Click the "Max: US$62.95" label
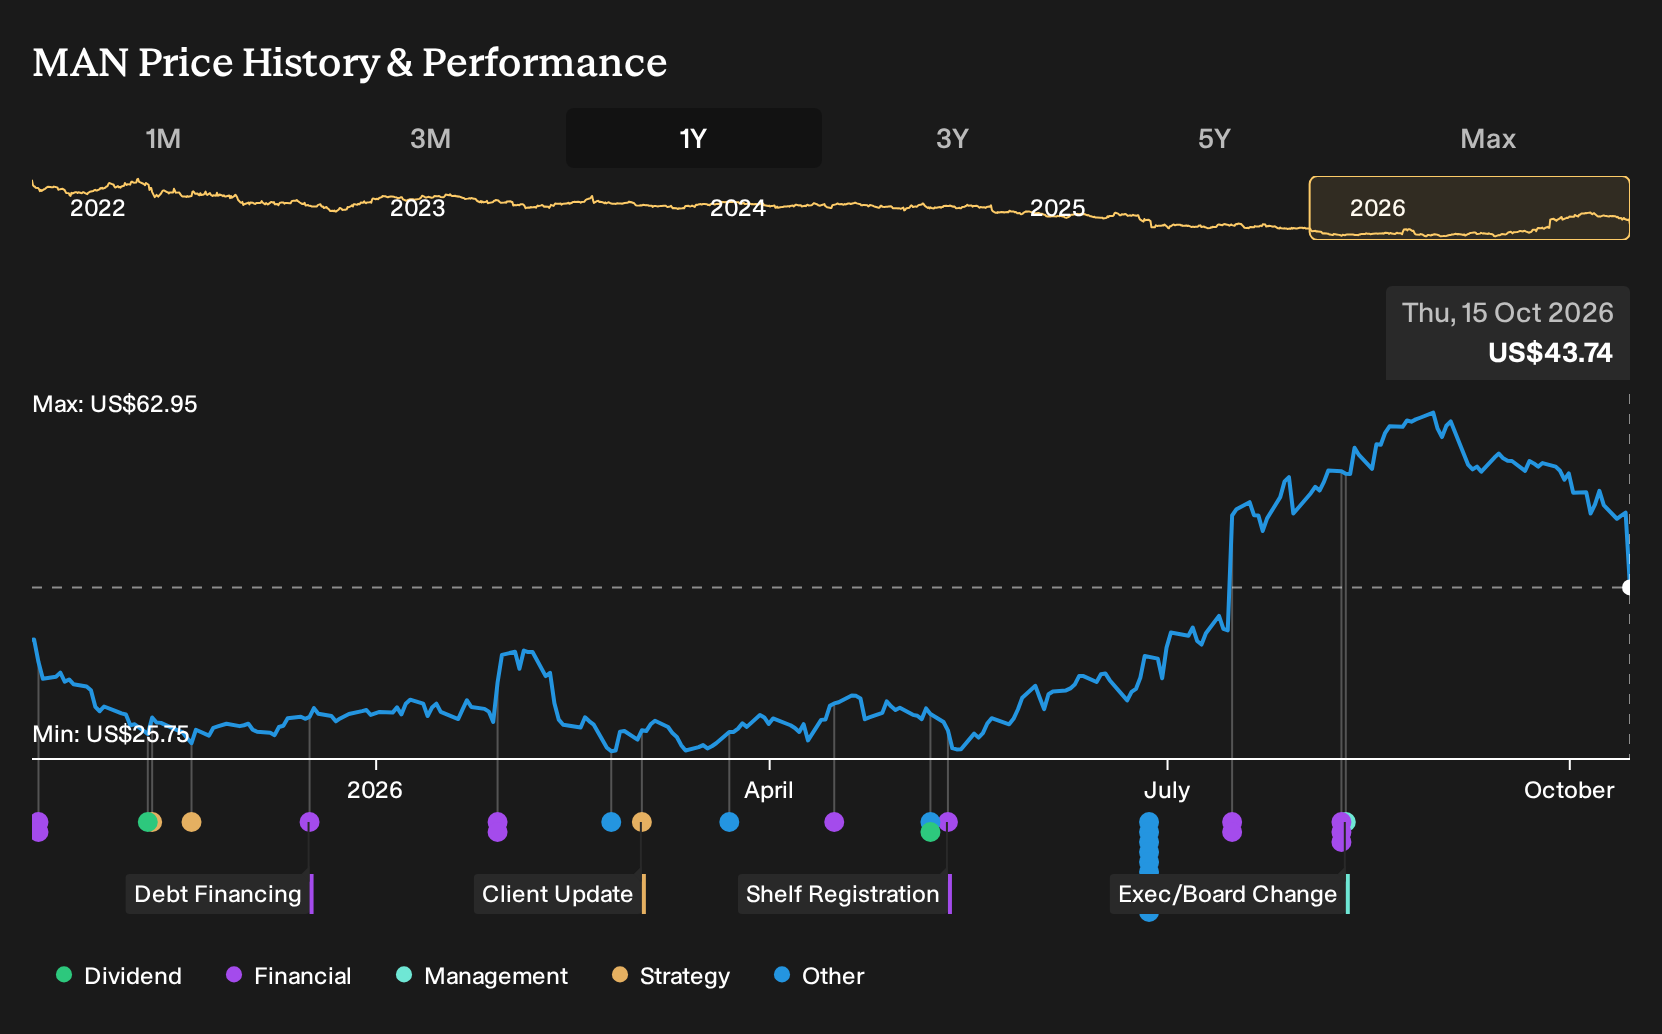The height and width of the screenshot is (1034, 1662). point(115,404)
